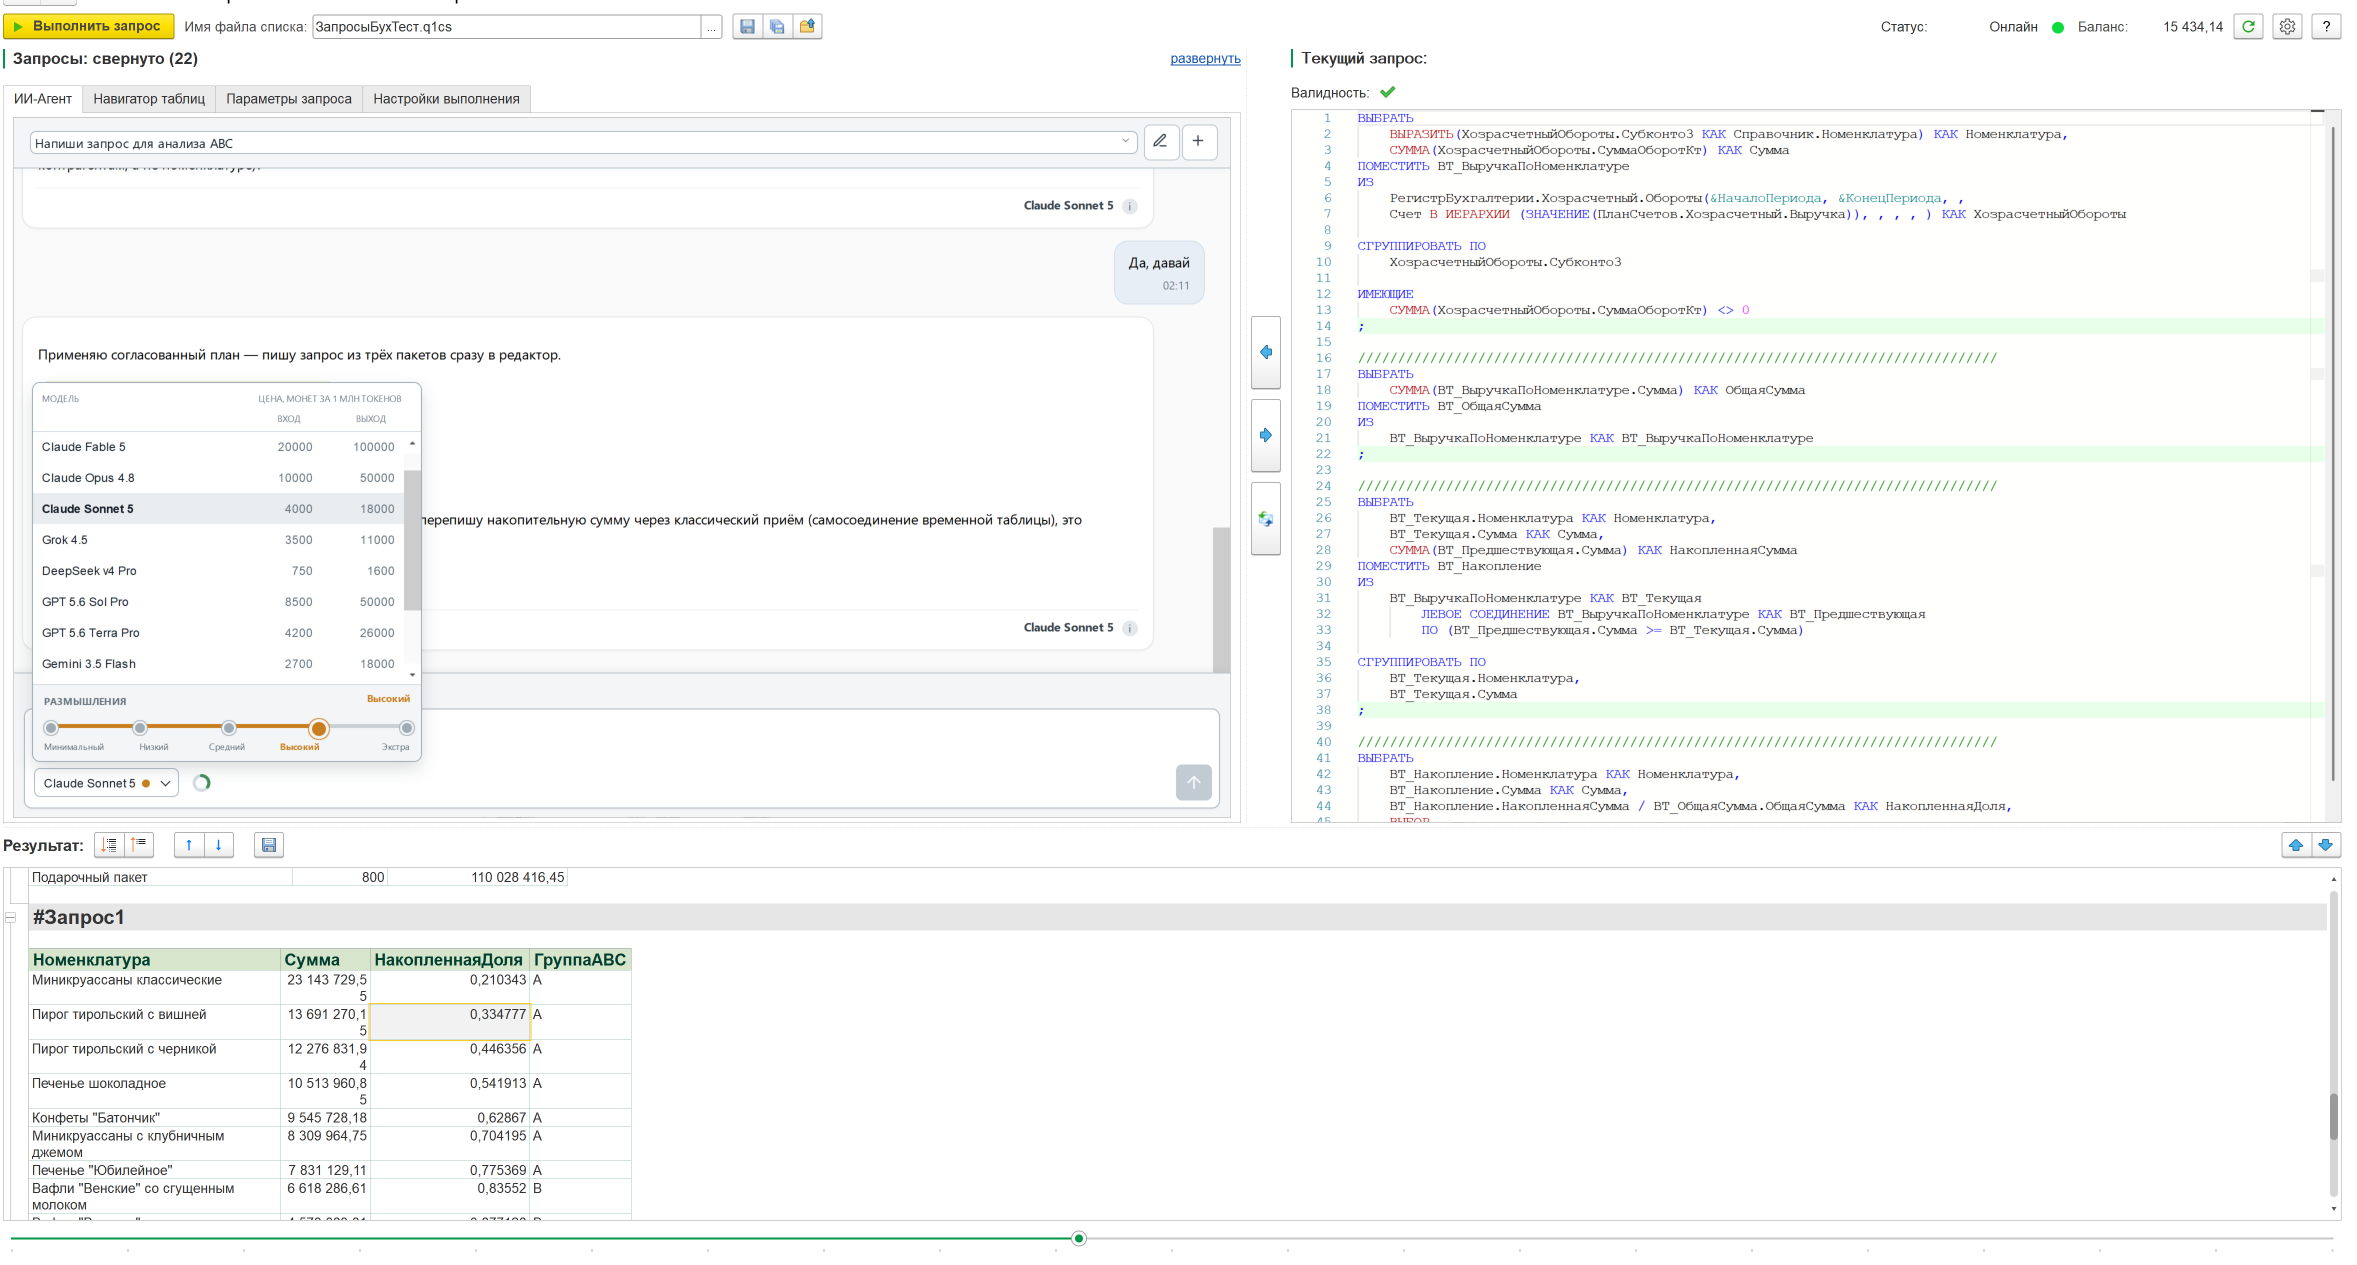
Task: Toggle the Claude Sonnet 5 model selector
Action: [106, 783]
